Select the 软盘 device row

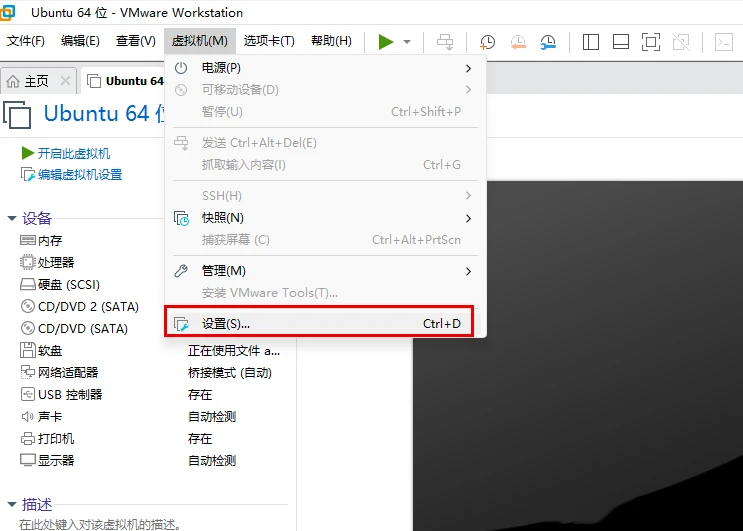(x=41, y=351)
